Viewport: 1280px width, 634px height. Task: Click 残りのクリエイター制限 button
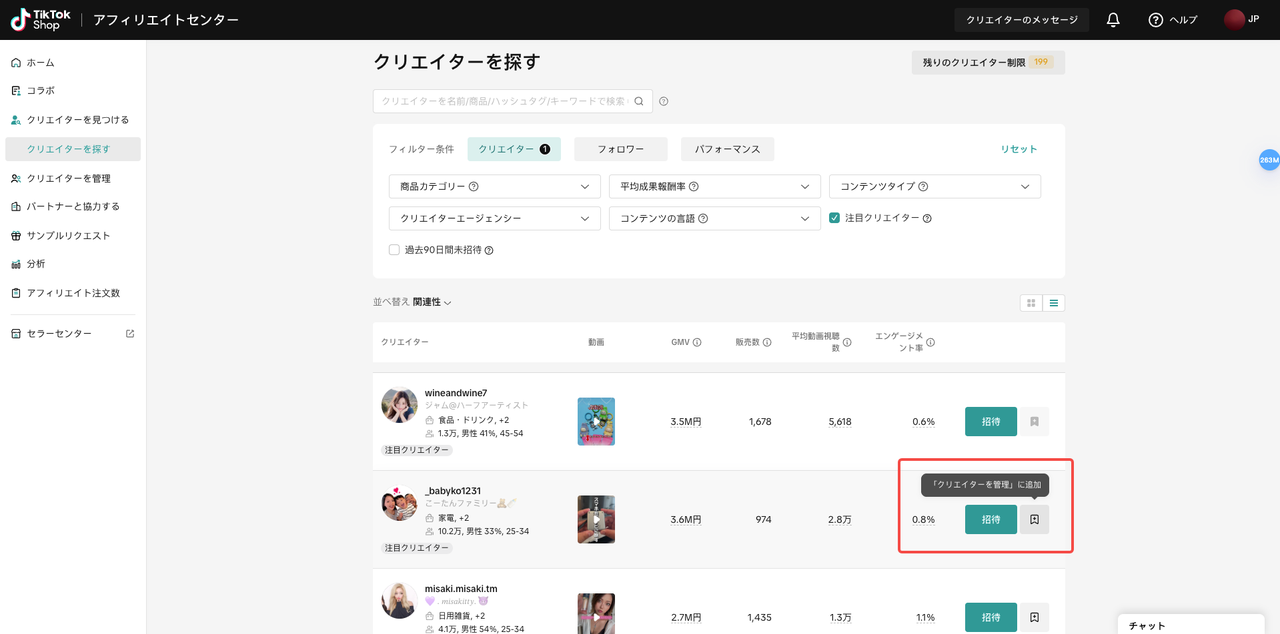pyautogui.click(x=988, y=62)
